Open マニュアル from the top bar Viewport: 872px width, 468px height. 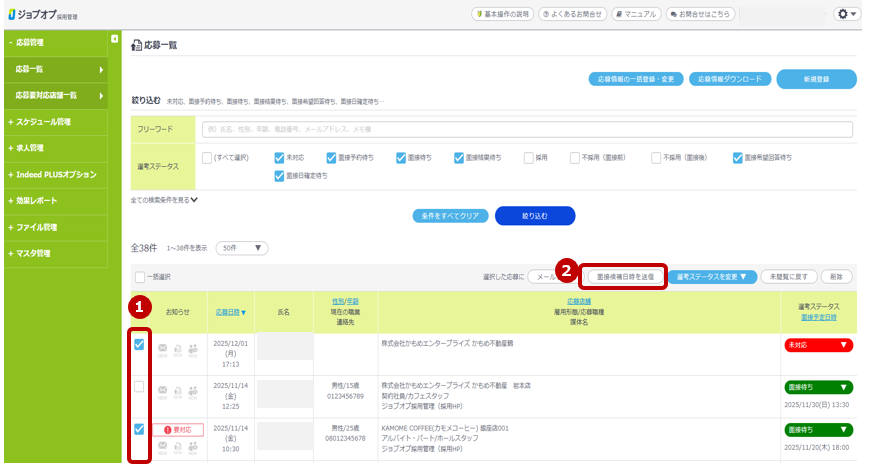[635, 14]
